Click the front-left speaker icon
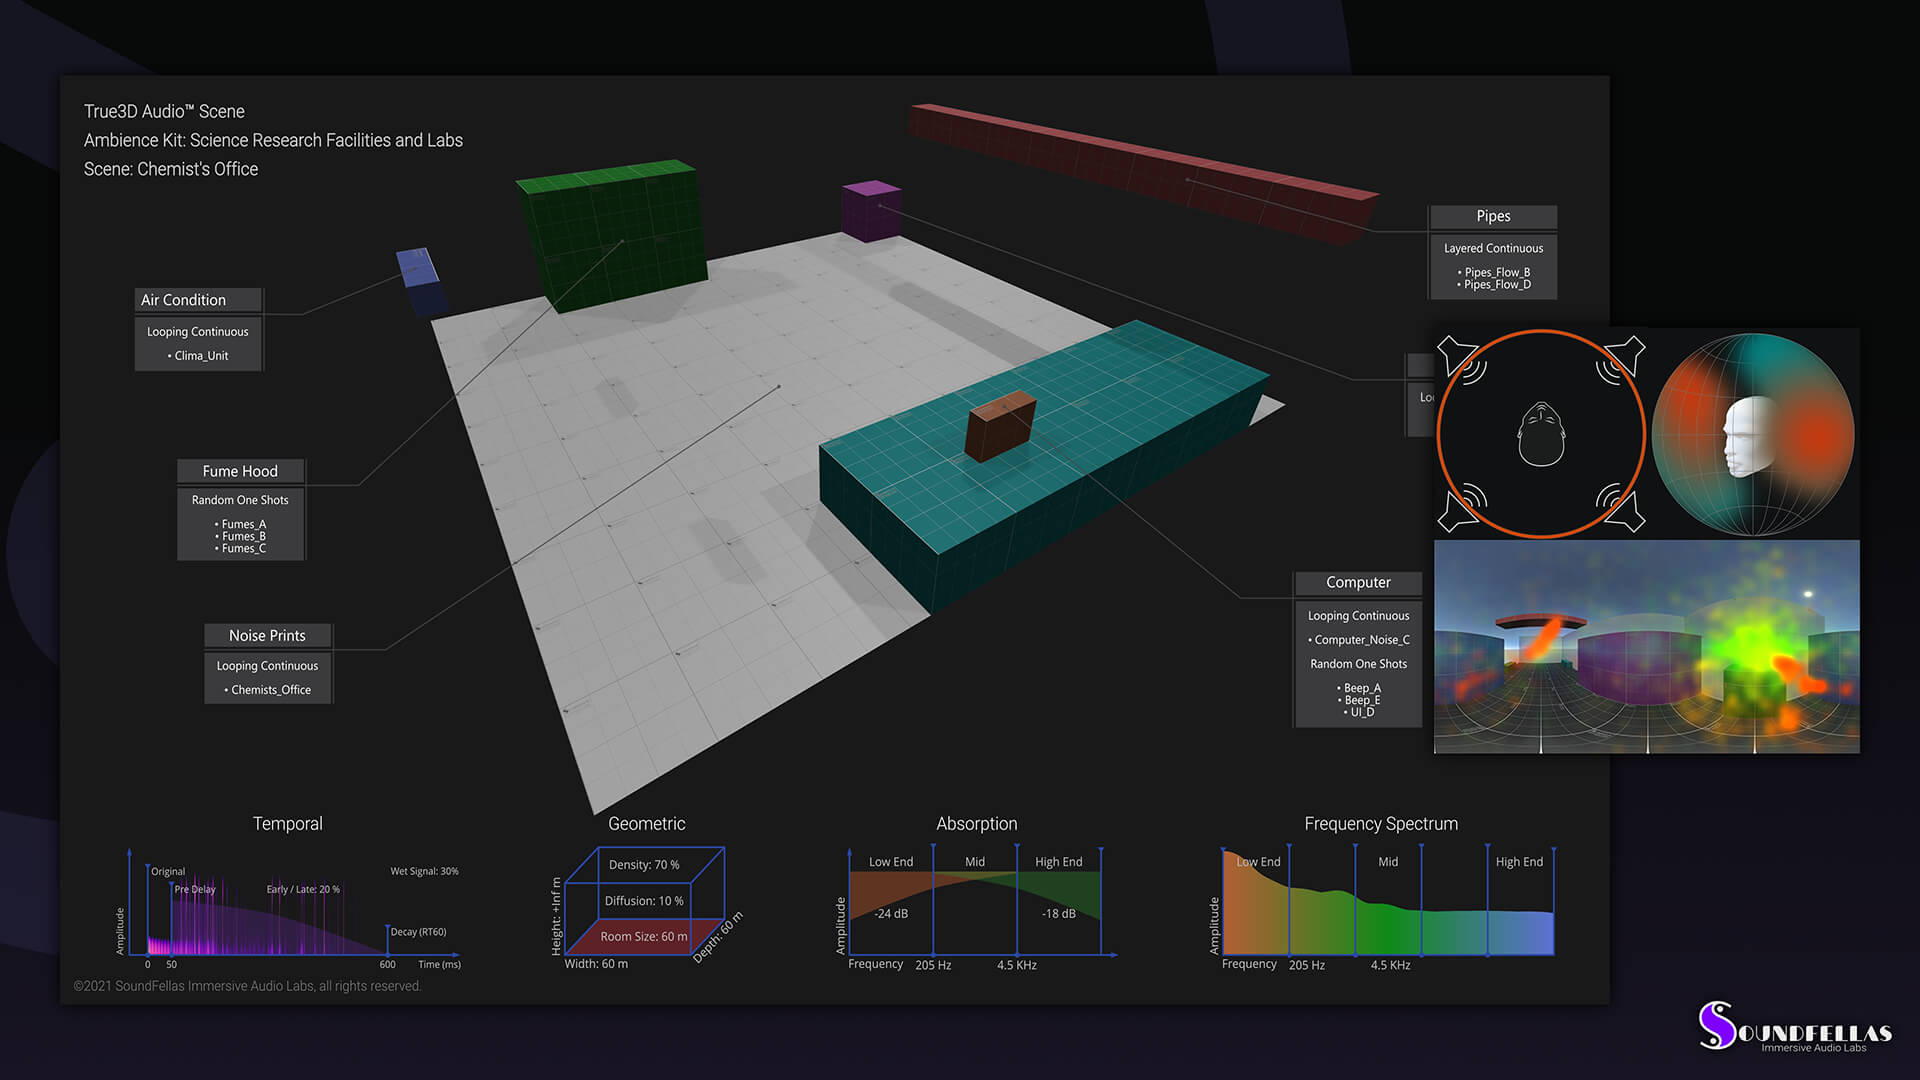 point(1456,357)
